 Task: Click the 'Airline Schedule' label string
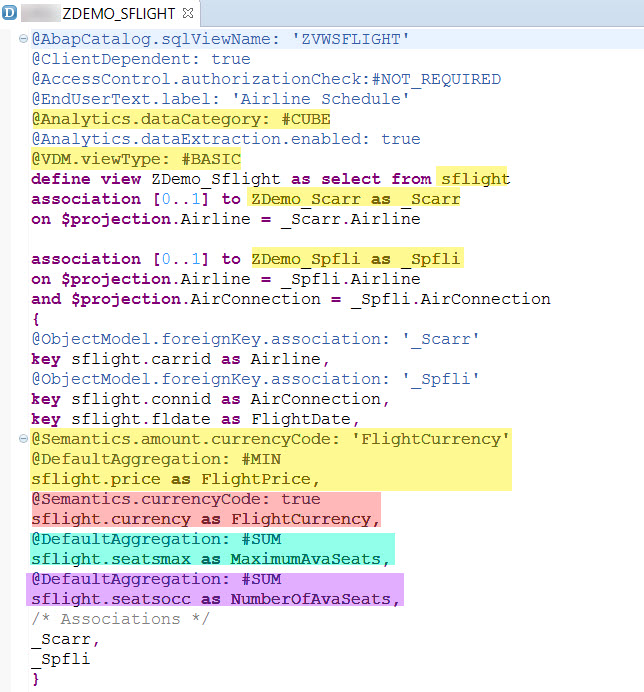[320, 99]
